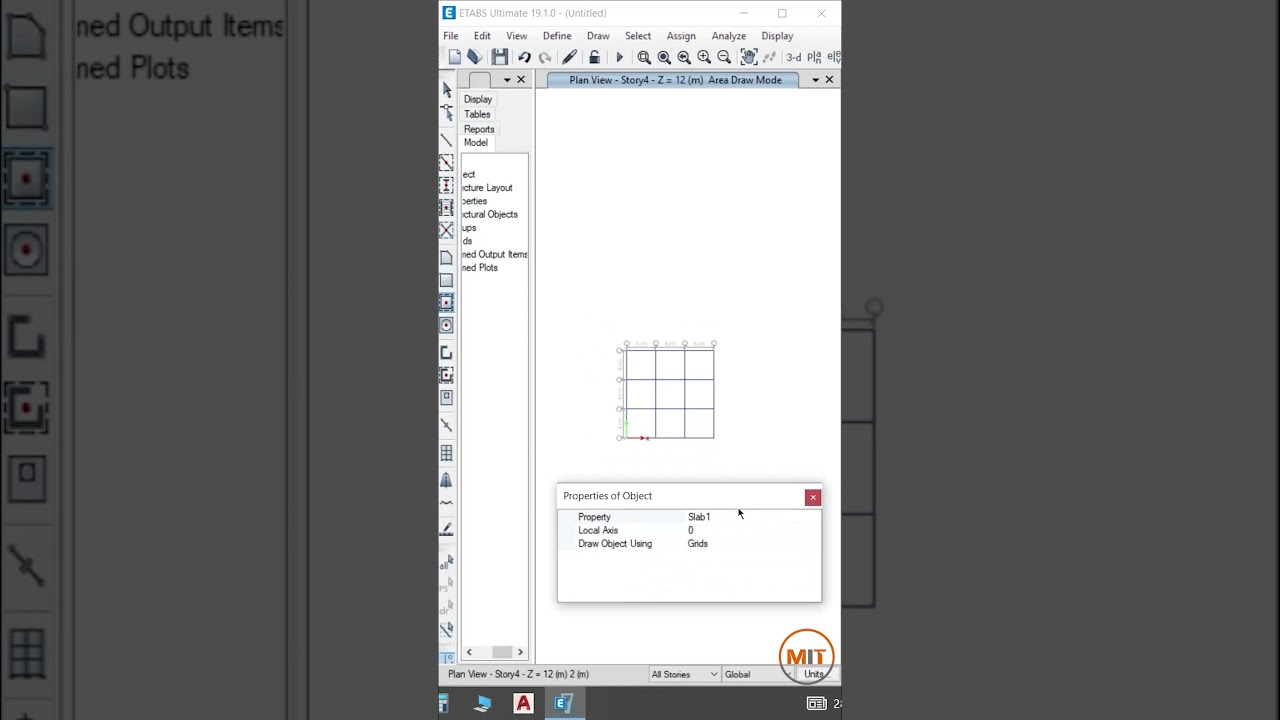Open the Display tab in explorer panel
This screenshot has height=720, width=1280.
(477, 100)
